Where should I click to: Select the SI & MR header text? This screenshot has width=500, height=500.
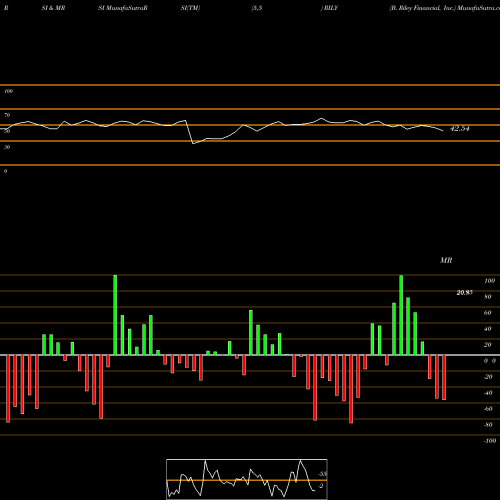point(53,8)
